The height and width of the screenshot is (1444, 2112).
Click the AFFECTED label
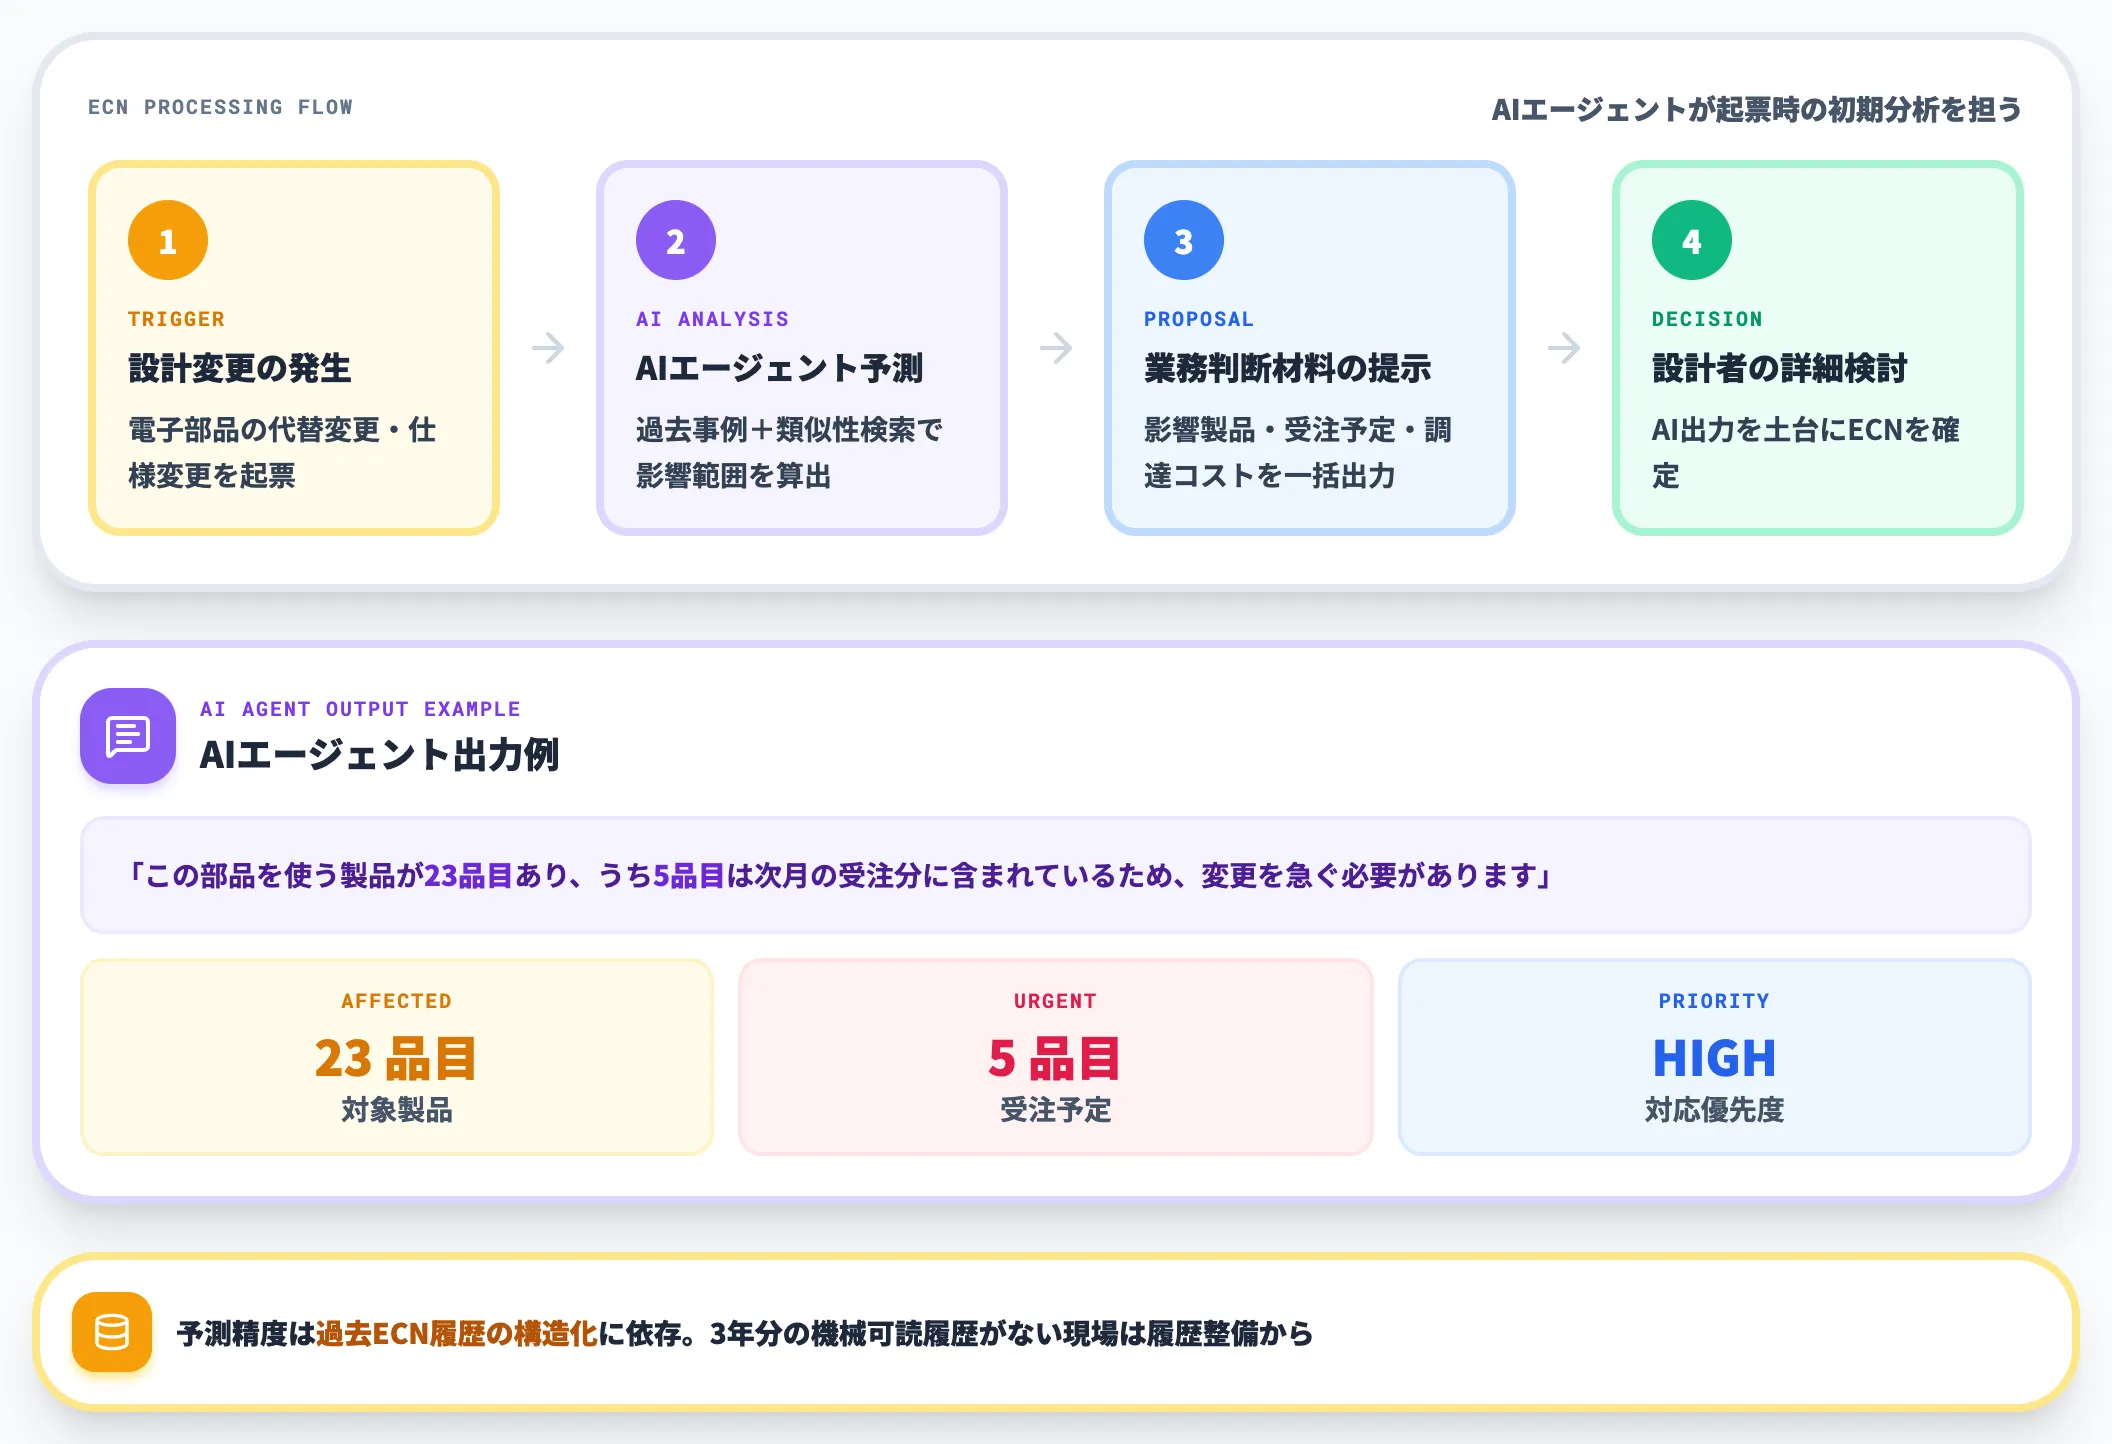click(396, 1001)
